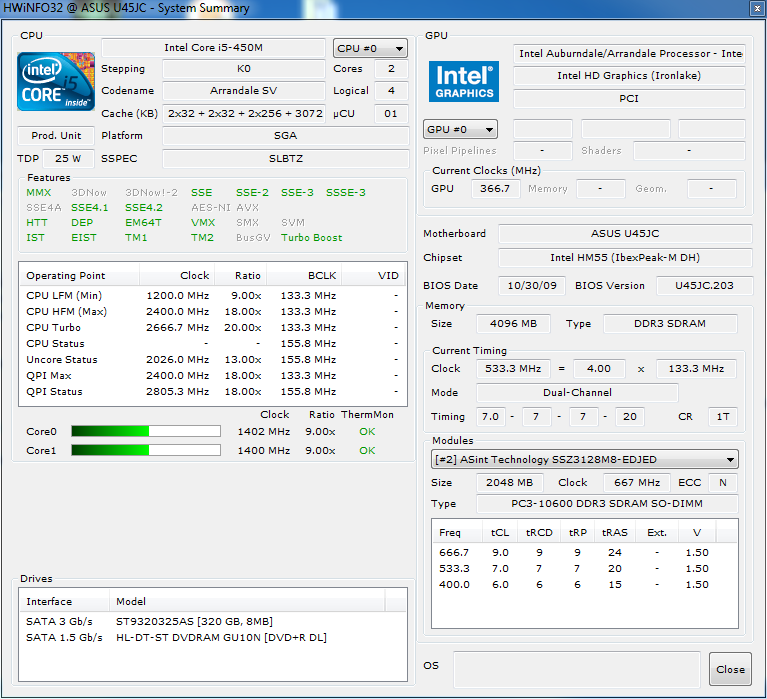Viewport: 767px width, 699px height.
Task: Click the GPU clock value 366.7
Action: pos(495,189)
